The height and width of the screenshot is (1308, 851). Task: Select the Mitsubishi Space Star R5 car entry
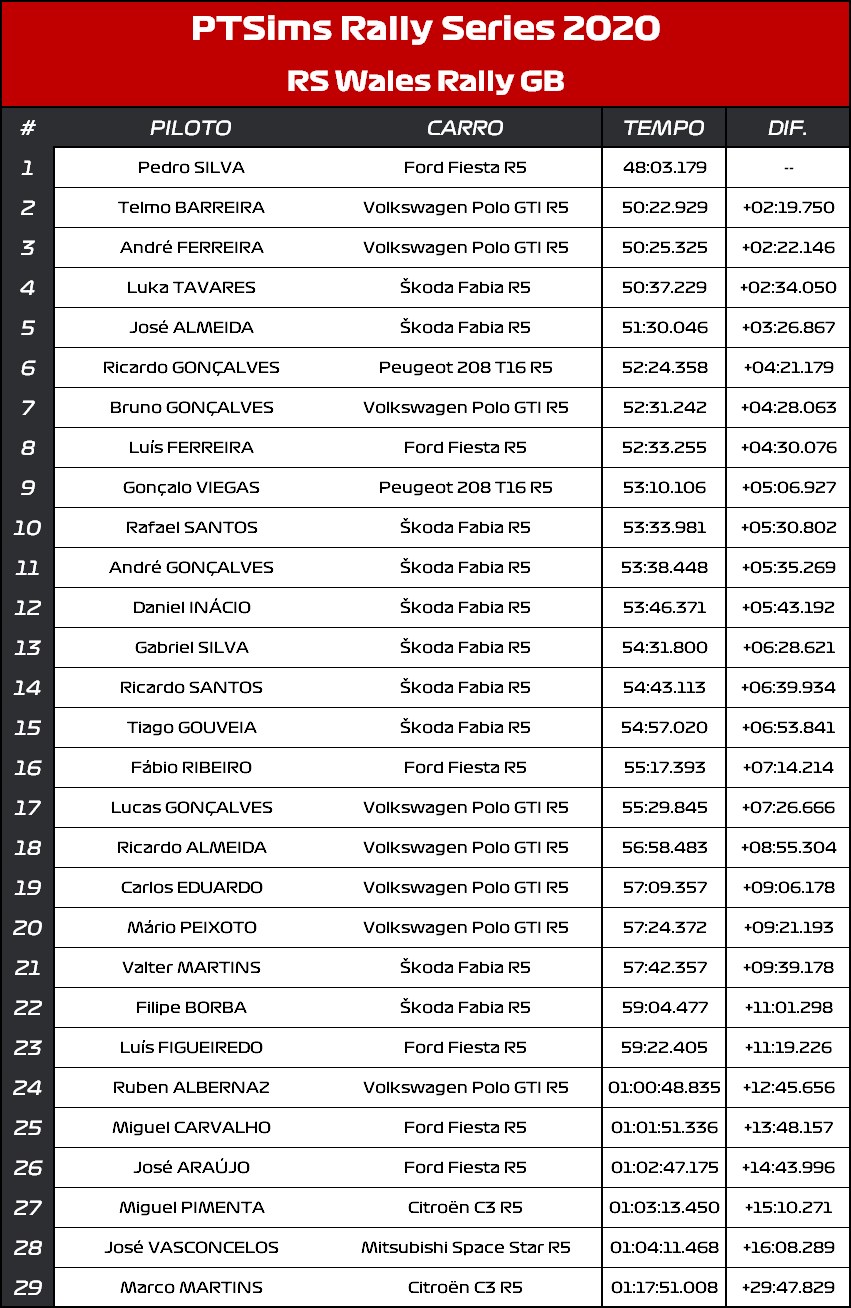[x=465, y=1248]
